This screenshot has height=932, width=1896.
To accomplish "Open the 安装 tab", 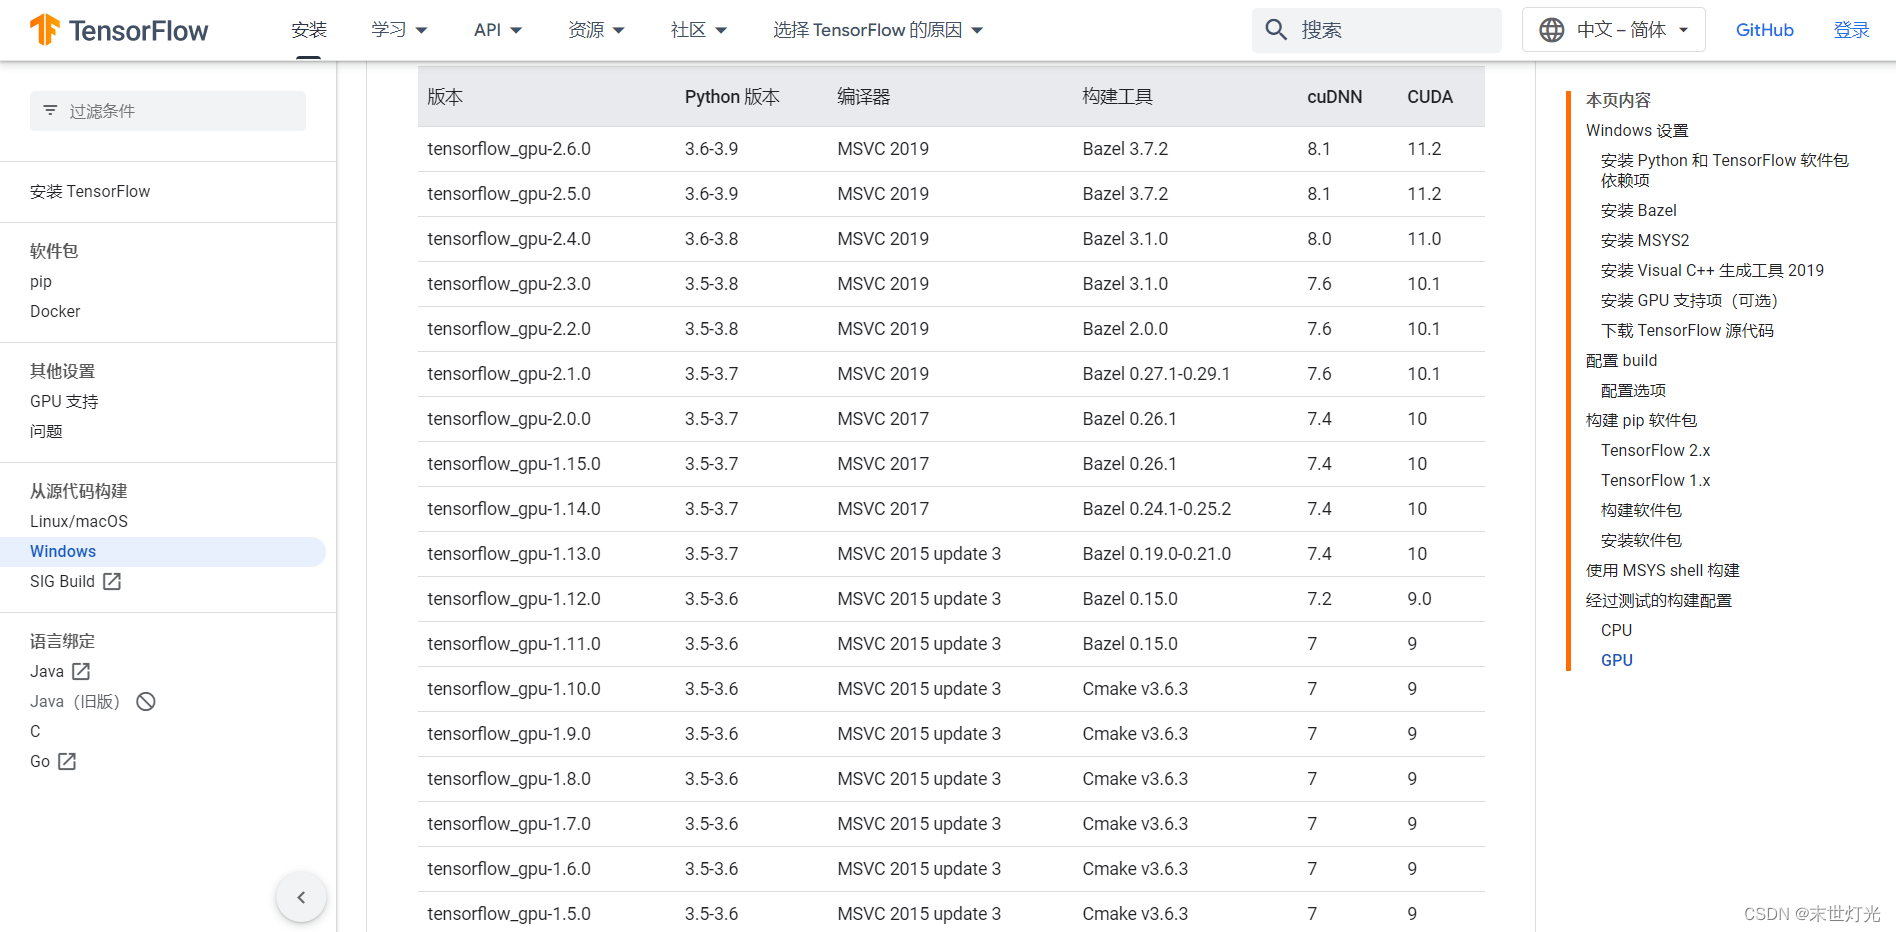I will 309,30.
